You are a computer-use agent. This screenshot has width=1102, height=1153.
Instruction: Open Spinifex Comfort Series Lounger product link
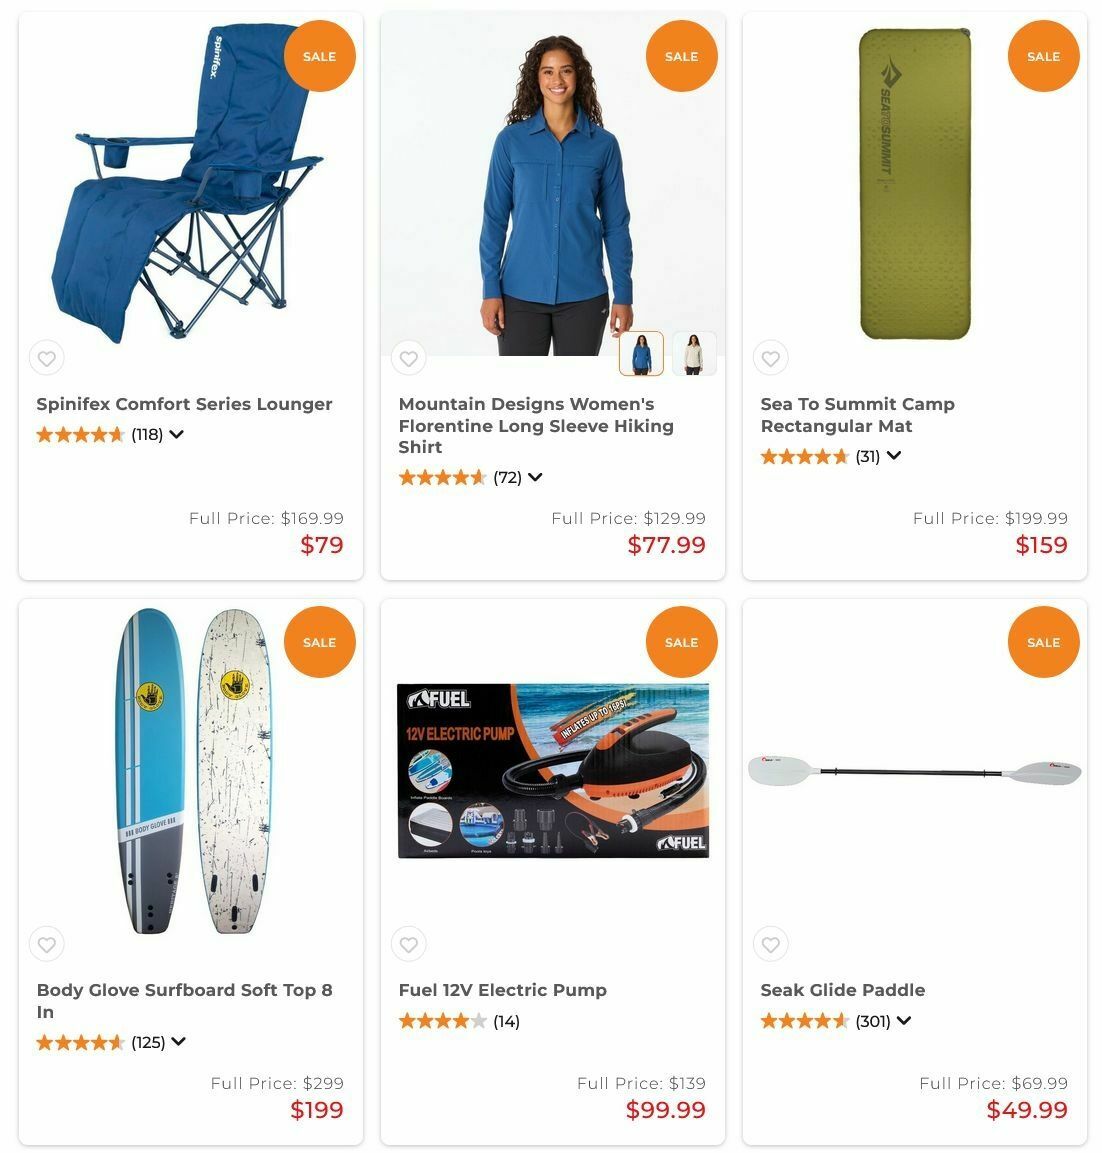tap(185, 404)
